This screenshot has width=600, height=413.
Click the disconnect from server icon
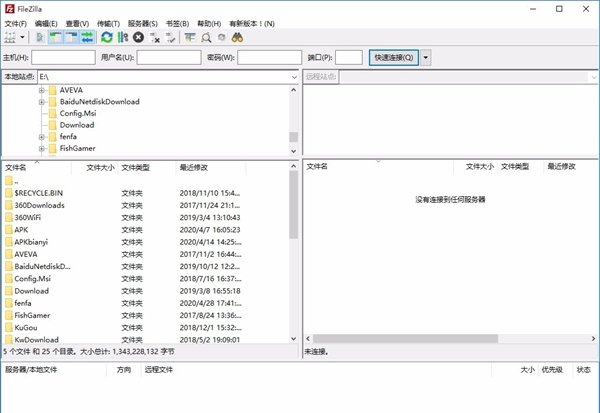point(155,38)
